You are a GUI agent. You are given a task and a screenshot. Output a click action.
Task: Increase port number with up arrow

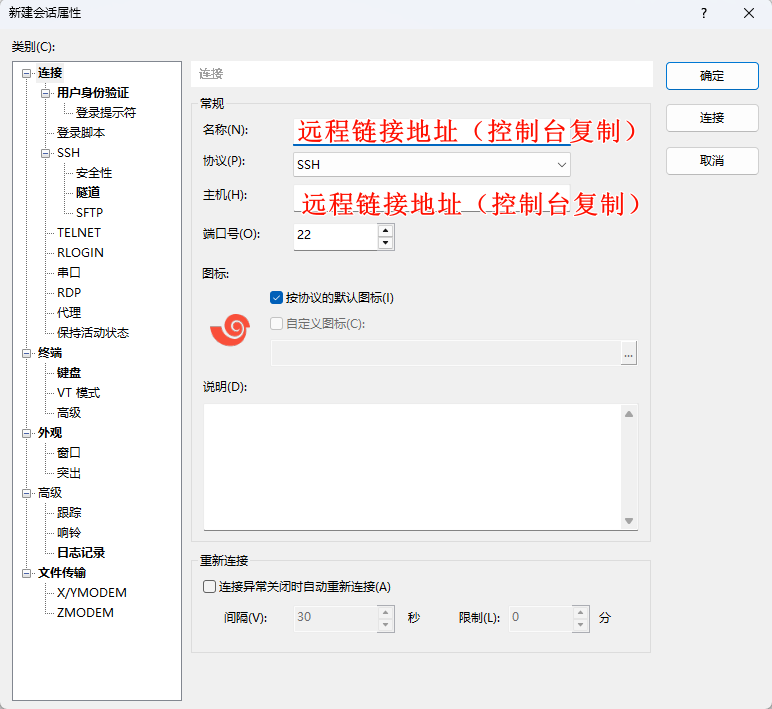click(x=386, y=230)
